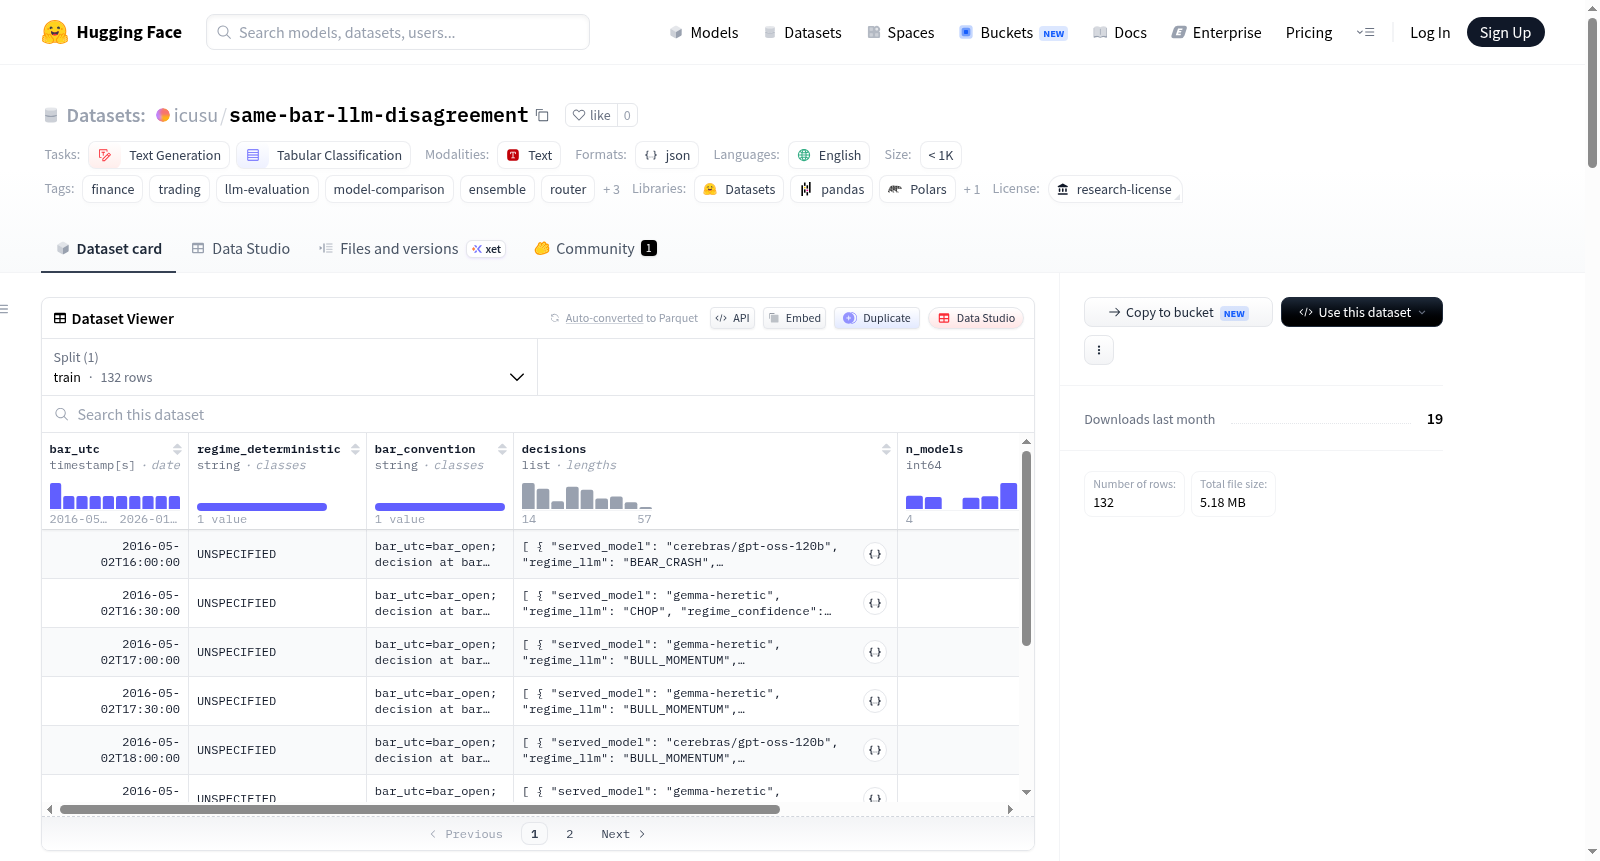Image resolution: width=1600 pixels, height=861 pixels.
Task: Click the decisions lengths histogram
Action: pos(587,496)
